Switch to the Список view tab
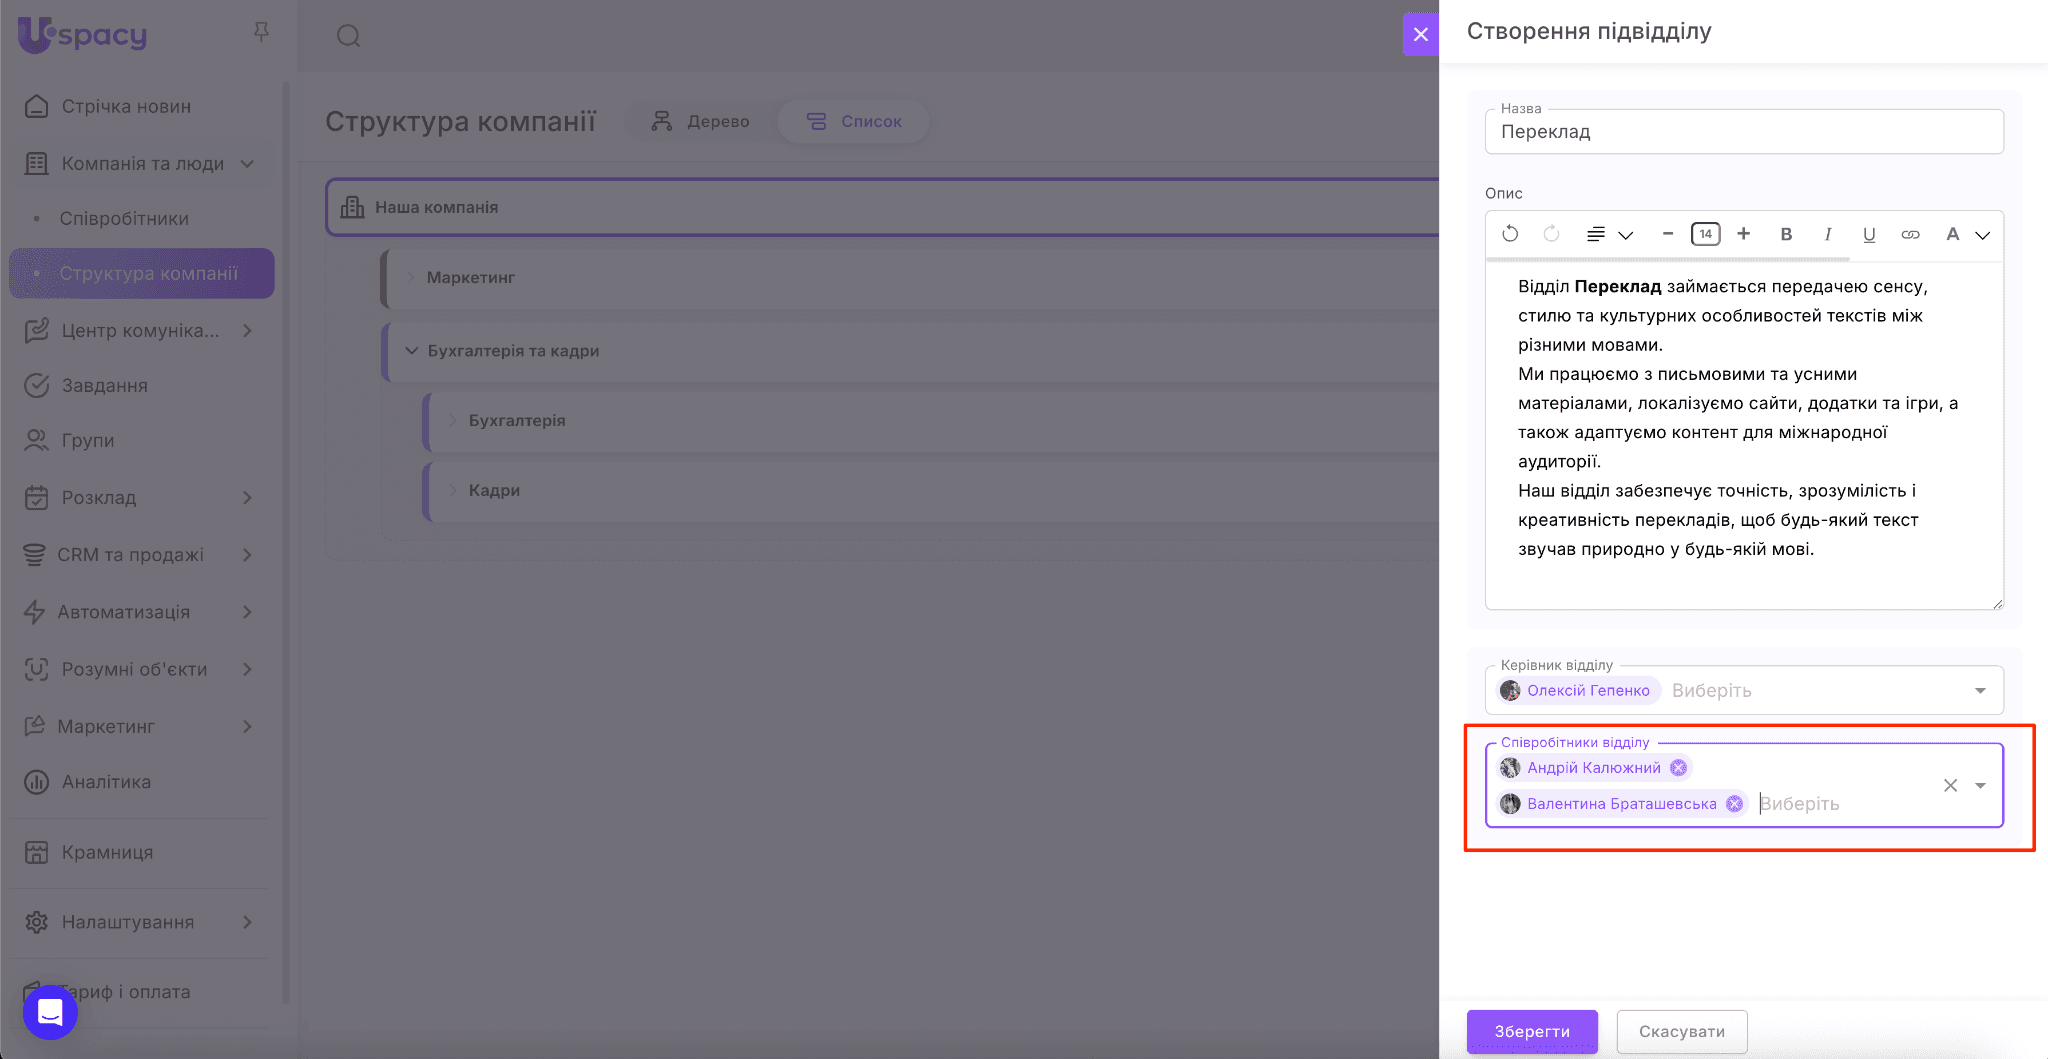 coord(855,121)
